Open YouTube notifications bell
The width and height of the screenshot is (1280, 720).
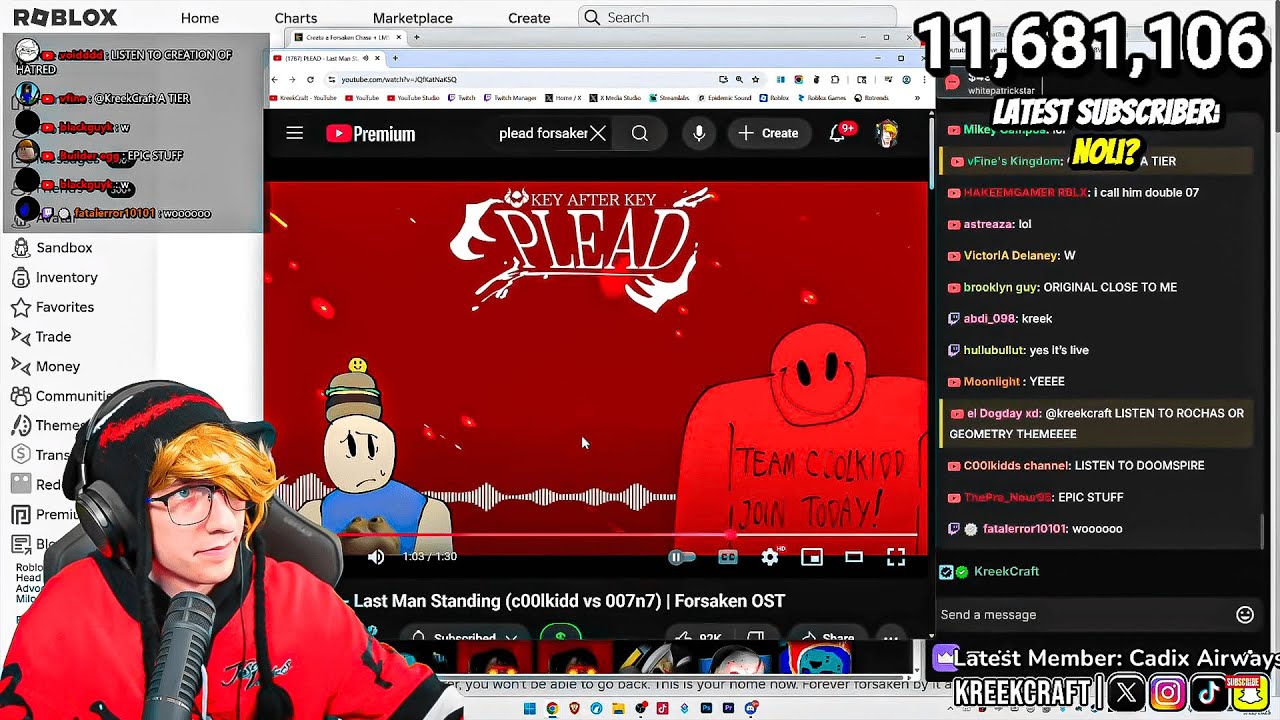(838, 133)
